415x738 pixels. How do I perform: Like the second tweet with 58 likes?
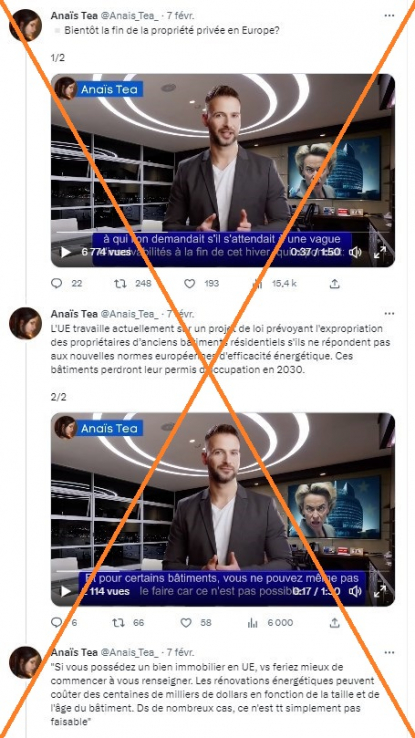[186, 623]
